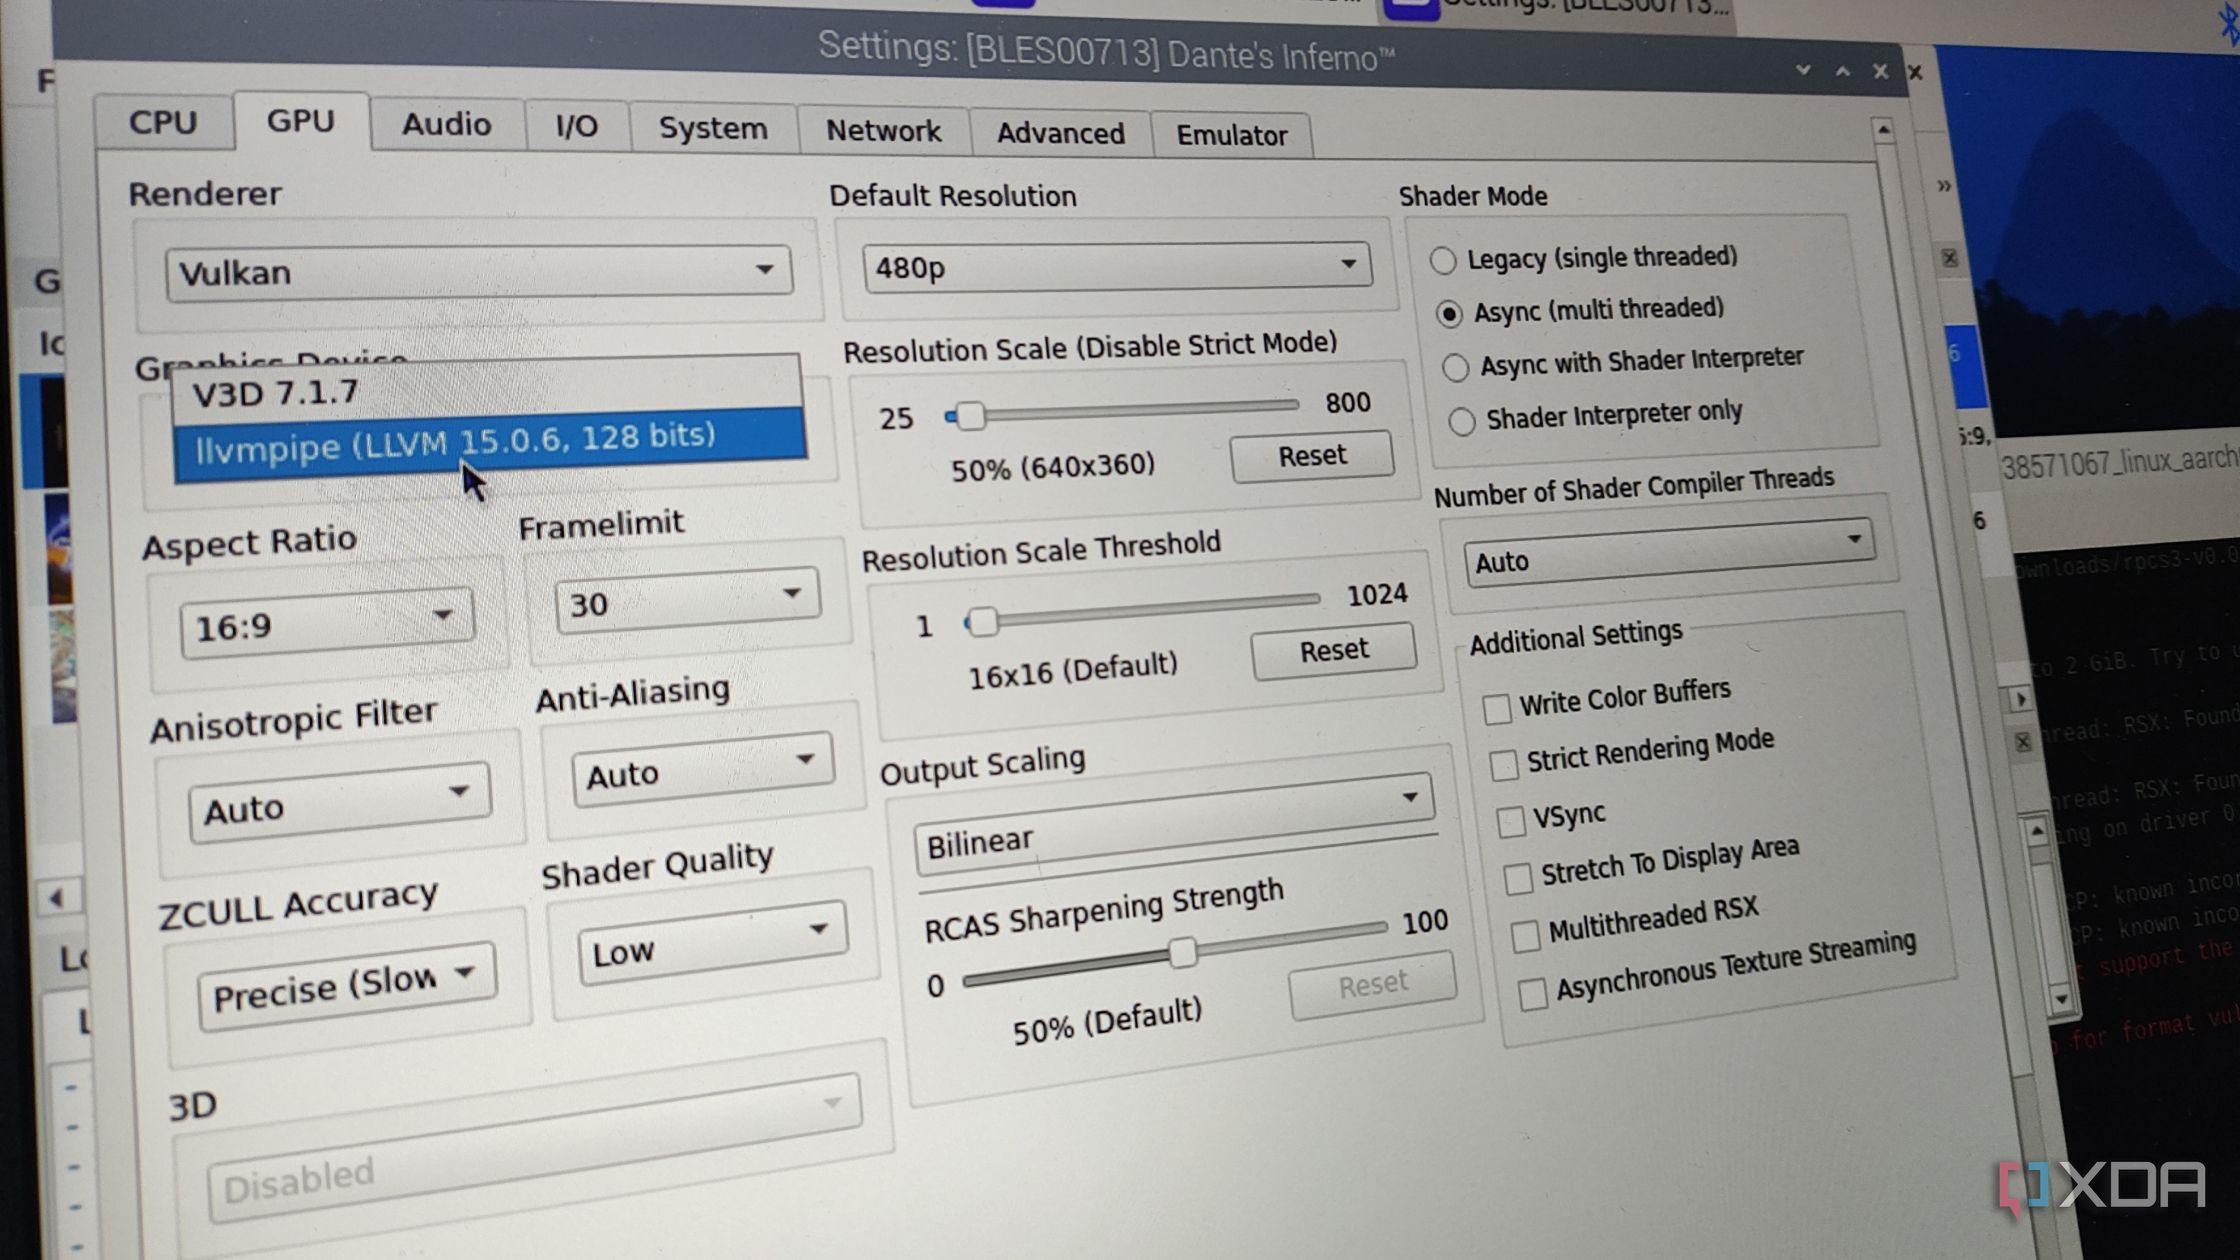Click the RCAS Sharpening Strength slider handle
Viewport: 2240px width, 1260px height.
point(1182,953)
